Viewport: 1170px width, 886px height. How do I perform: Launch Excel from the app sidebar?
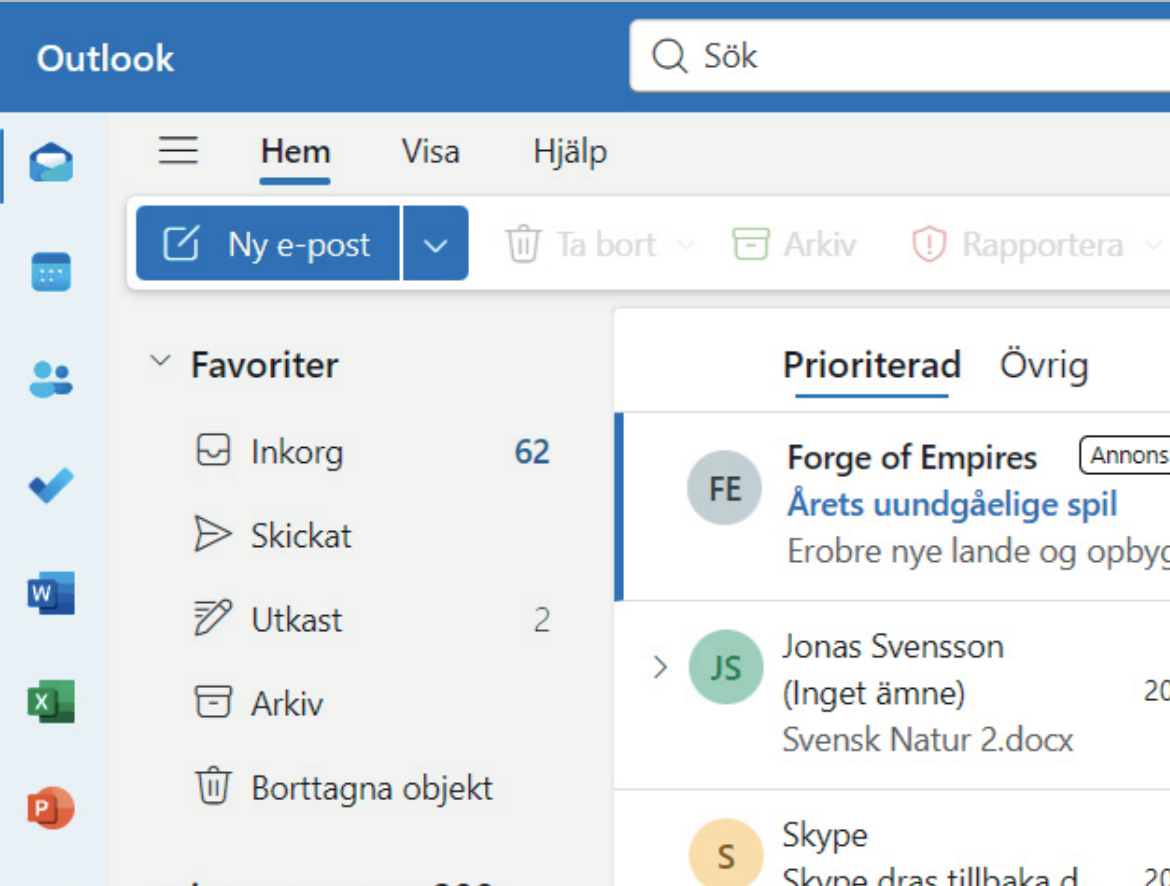[x=51, y=702]
